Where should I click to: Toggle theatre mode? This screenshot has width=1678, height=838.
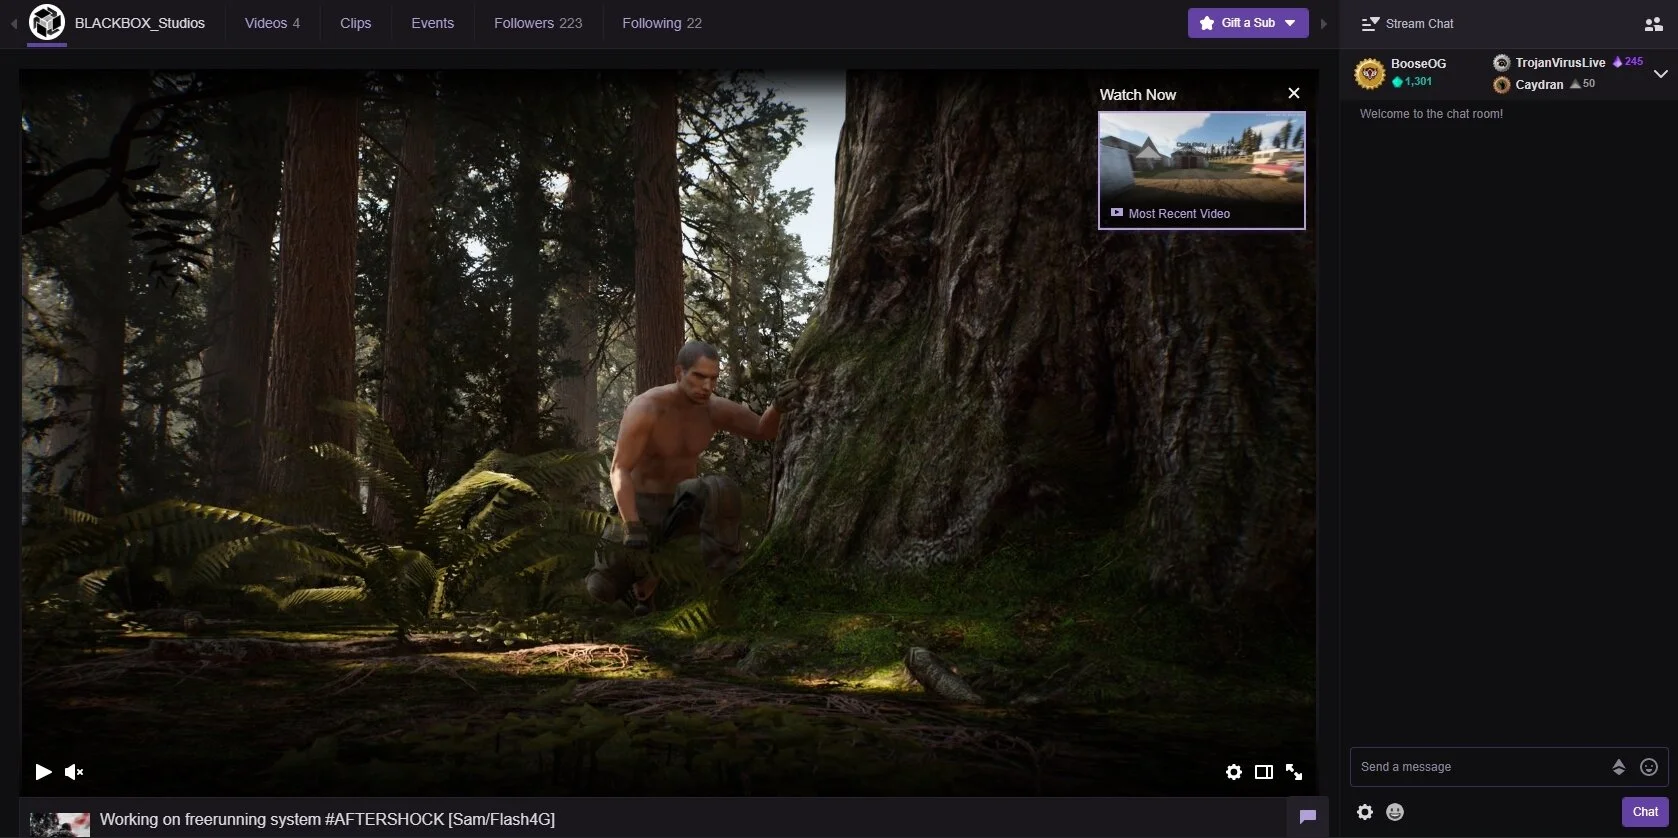coord(1264,772)
